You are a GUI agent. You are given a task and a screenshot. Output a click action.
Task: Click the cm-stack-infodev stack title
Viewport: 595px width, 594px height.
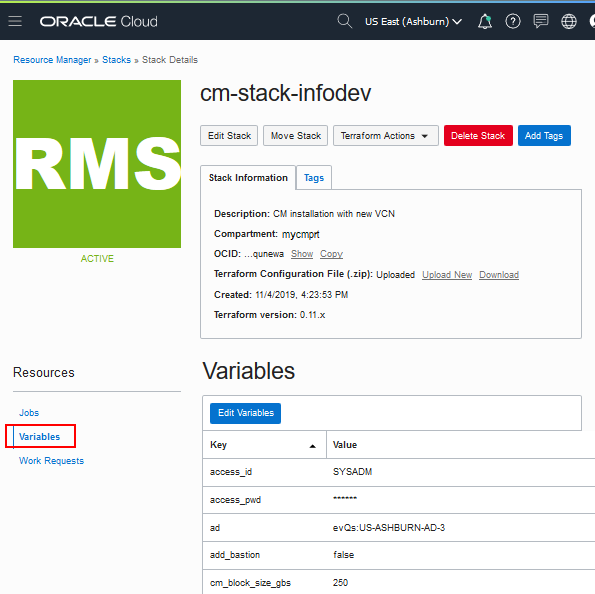tap(285, 93)
